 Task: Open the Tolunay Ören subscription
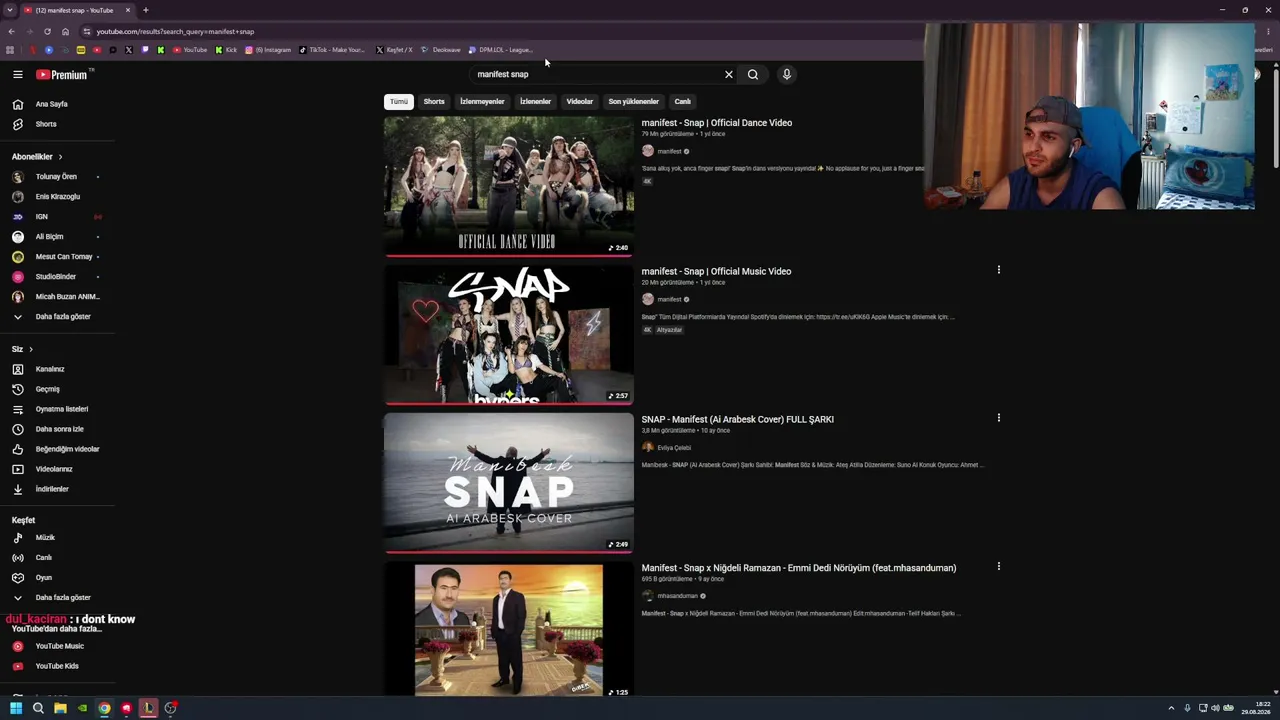(57, 177)
